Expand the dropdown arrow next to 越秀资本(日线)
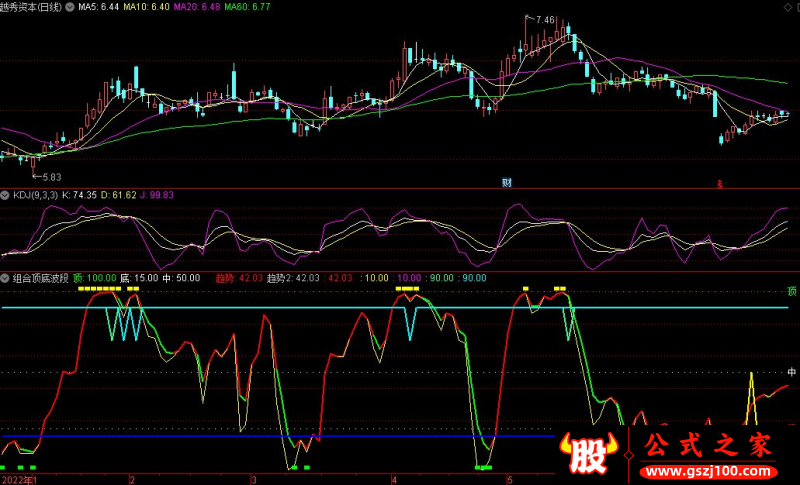Image resolution: width=800 pixels, height=485 pixels. pos(69,6)
